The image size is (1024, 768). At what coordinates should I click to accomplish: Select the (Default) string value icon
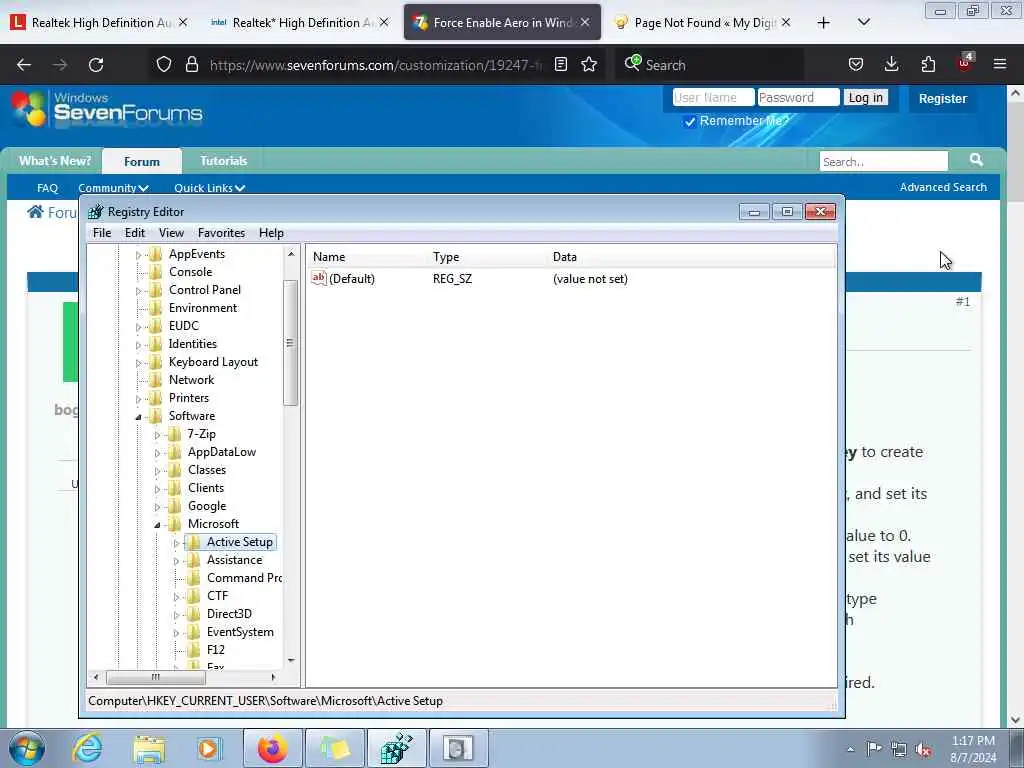point(319,278)
